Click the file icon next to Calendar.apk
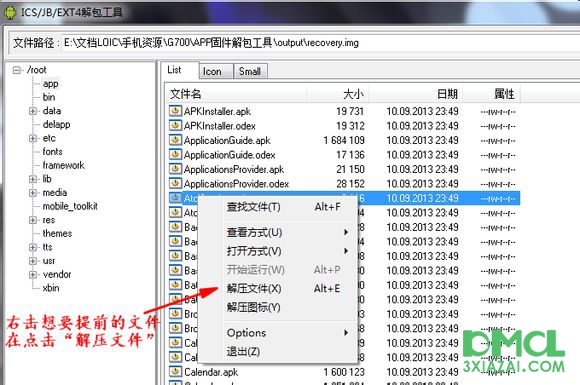This screenshot has height=385, width=580. 175,371
